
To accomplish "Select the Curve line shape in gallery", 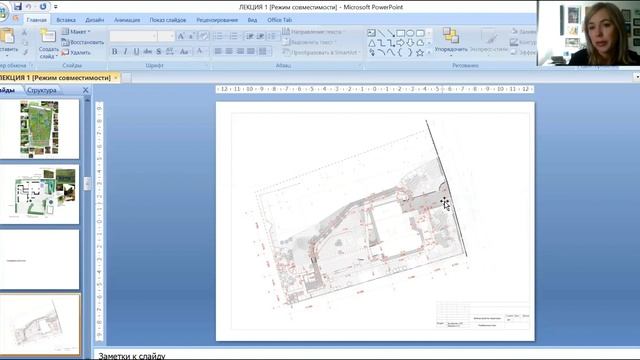I will click(391, 52).
